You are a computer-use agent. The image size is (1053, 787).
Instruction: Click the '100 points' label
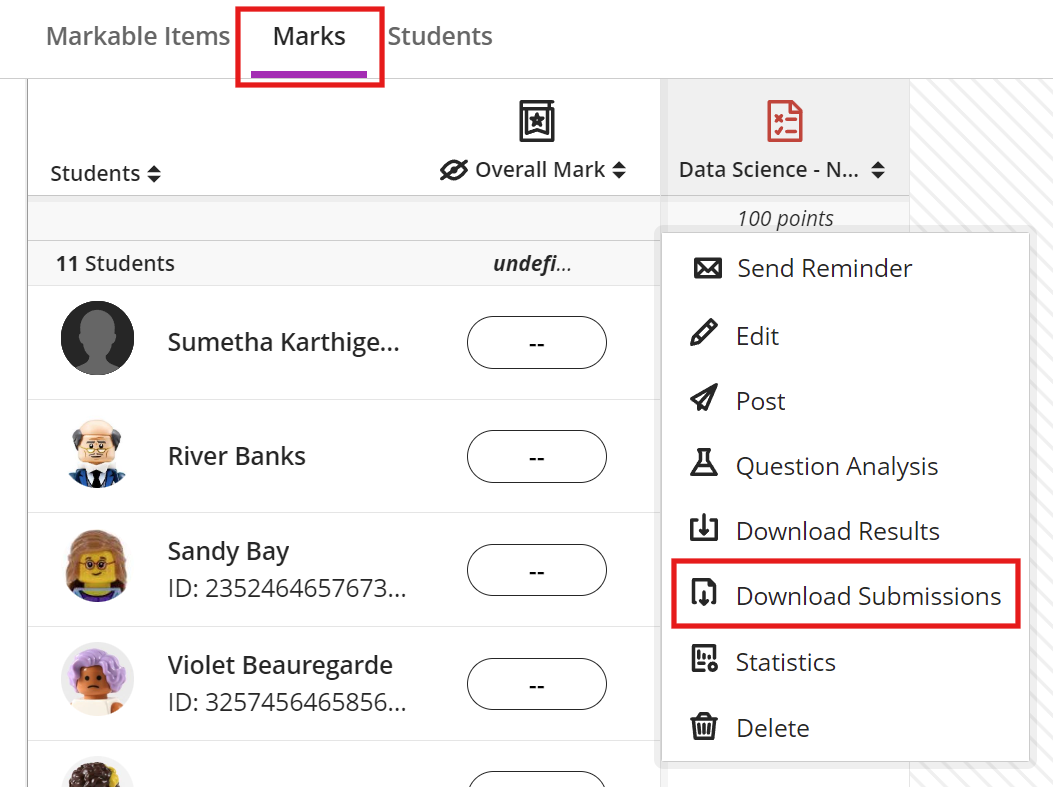pyautogui.click(x=785, y=219)
